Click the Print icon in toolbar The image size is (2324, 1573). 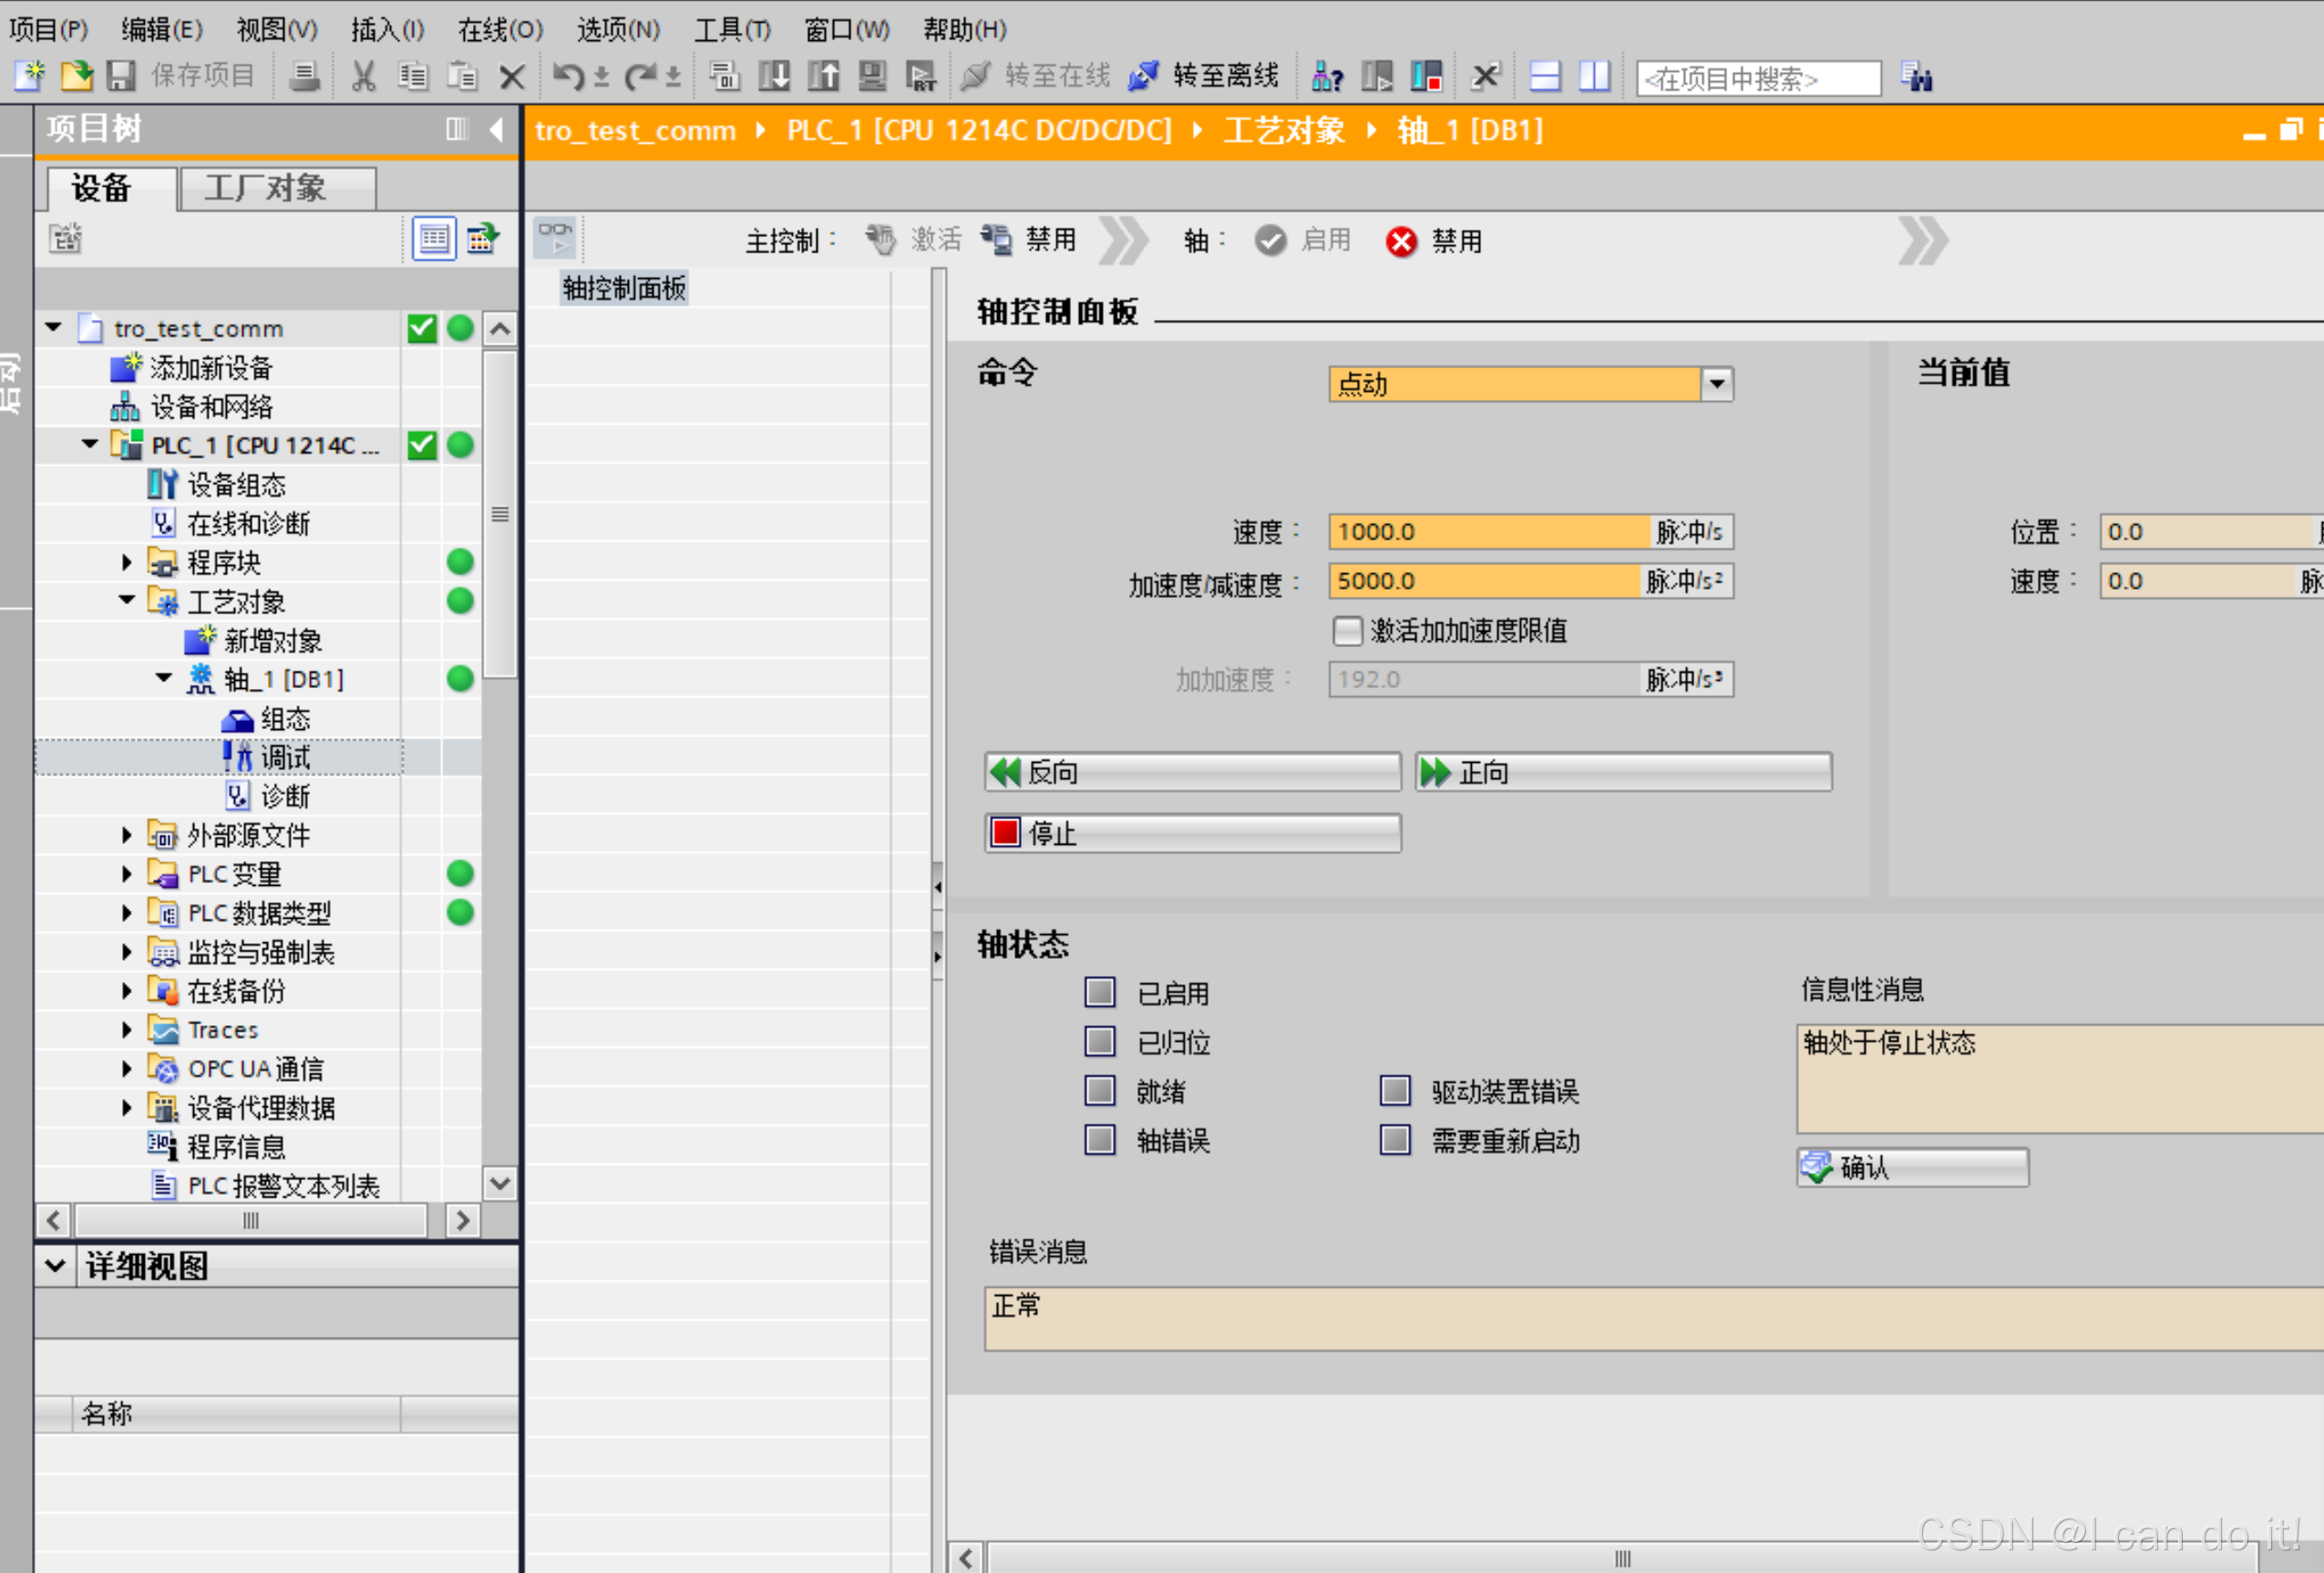point(304,76)
